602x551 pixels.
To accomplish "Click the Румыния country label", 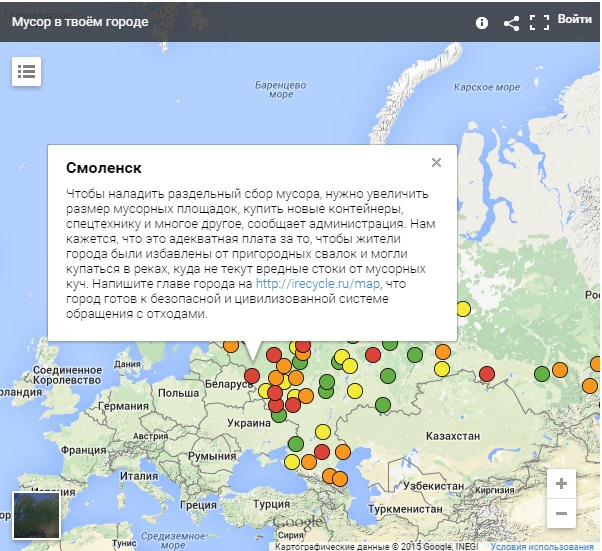I will pos(212,456).
